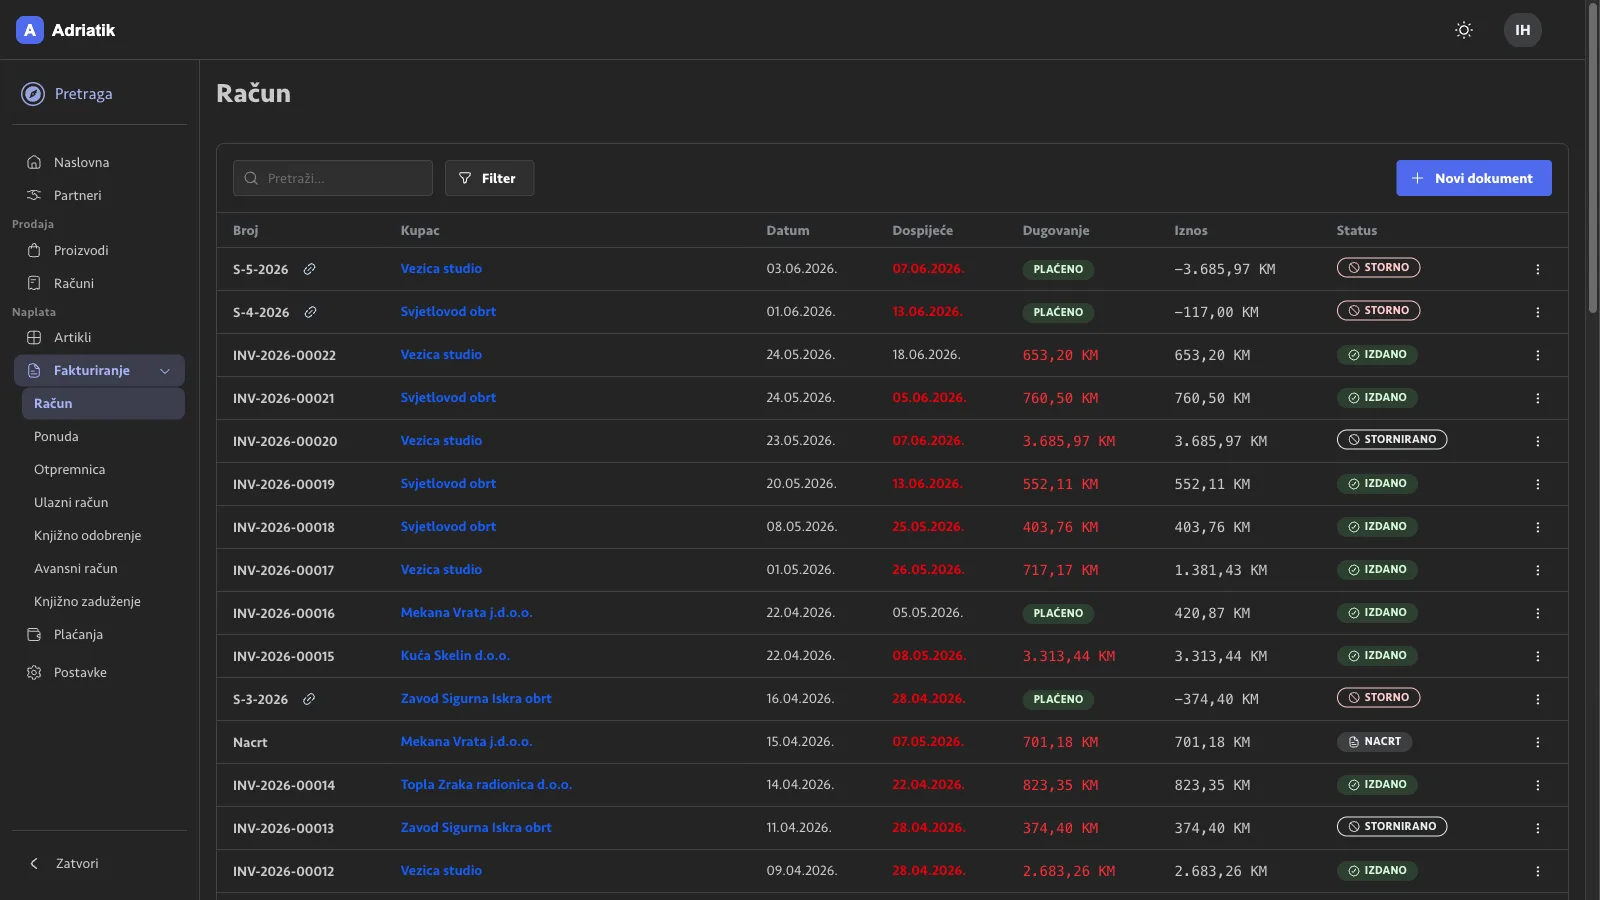Collapse the Fakturiranje section chevron

coord(165,371)
